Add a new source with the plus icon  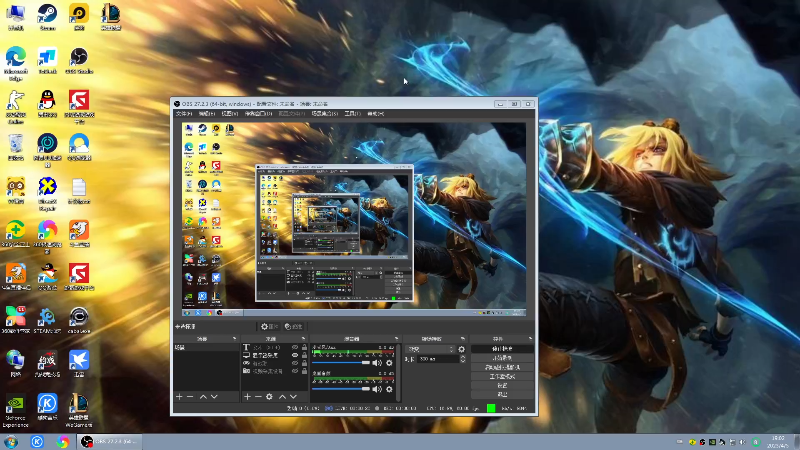click(247, 396)
